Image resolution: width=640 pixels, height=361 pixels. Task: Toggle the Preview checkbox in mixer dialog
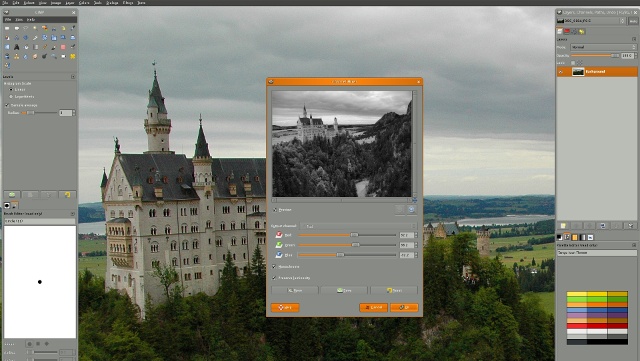275,210
